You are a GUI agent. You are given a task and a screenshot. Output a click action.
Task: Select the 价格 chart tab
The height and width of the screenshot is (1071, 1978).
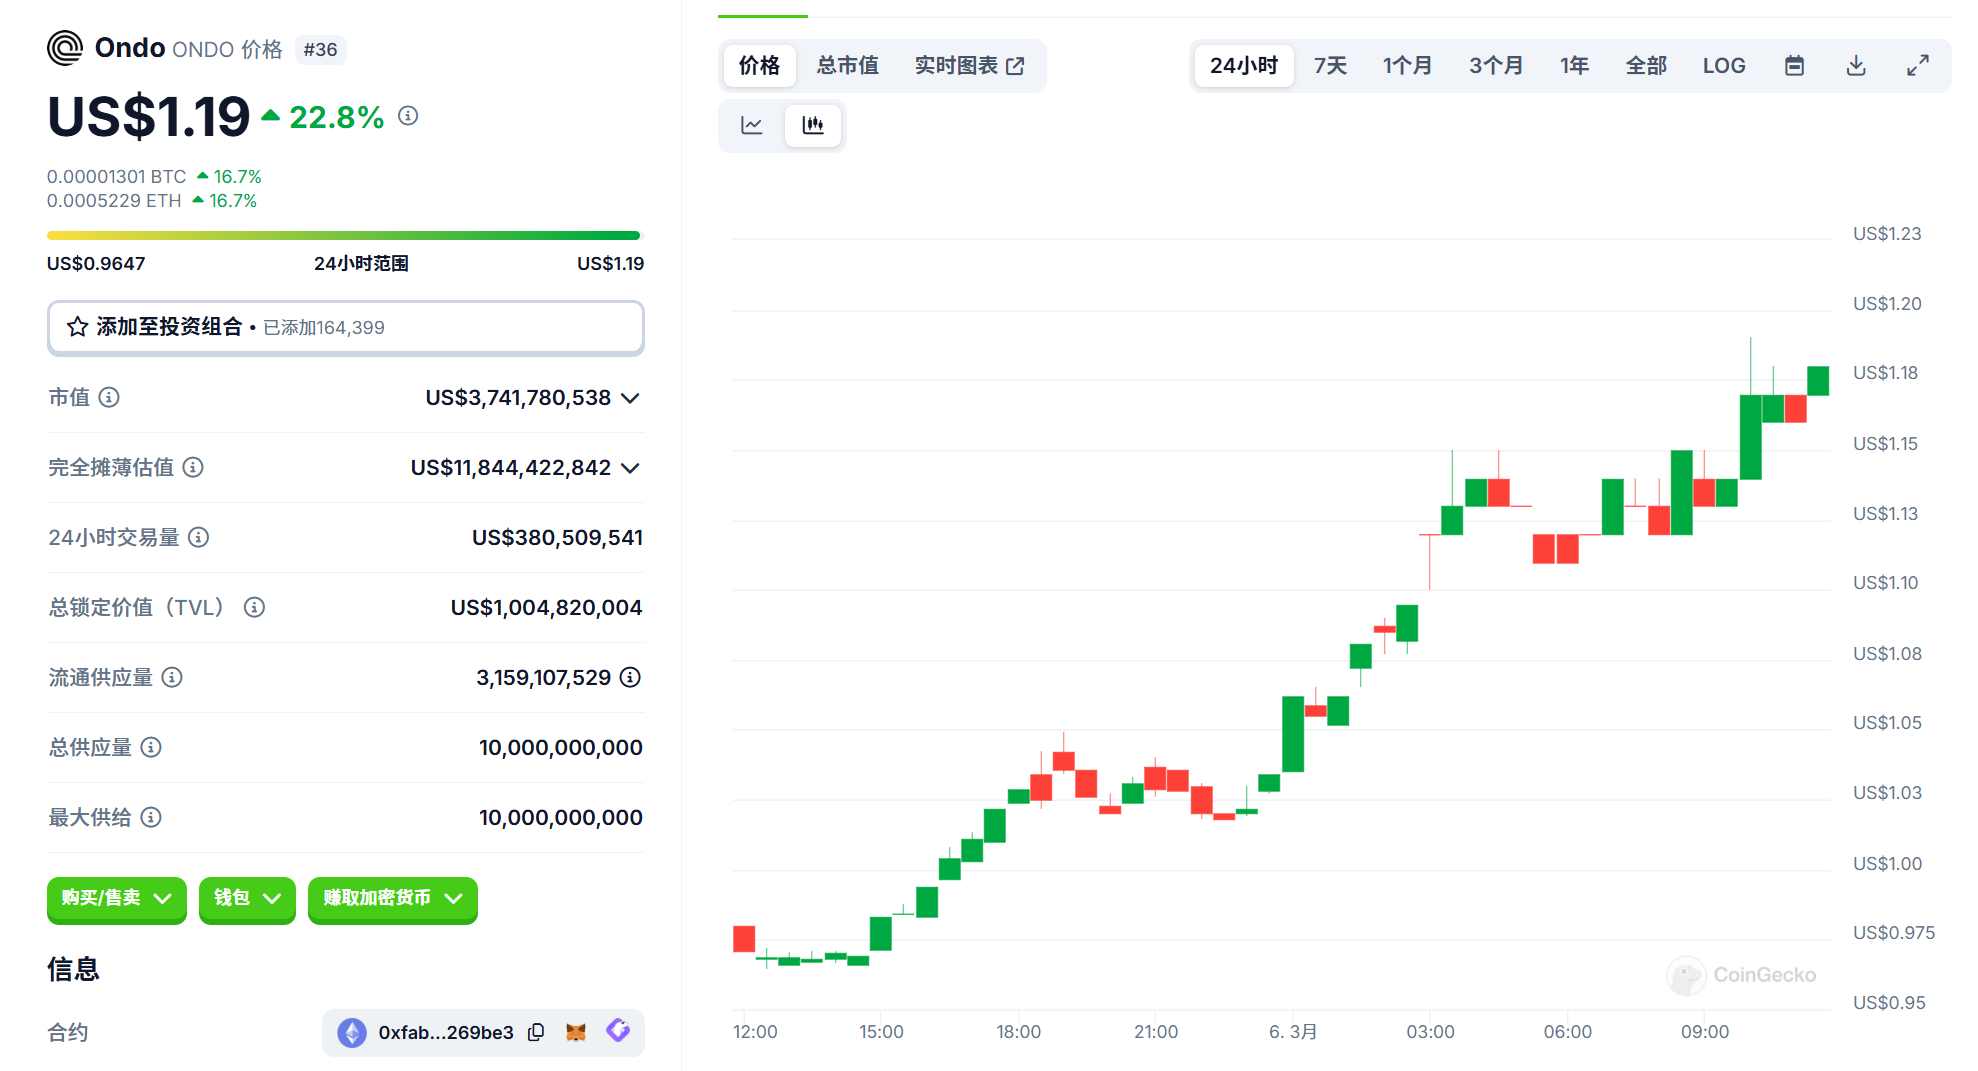[759, 66]
